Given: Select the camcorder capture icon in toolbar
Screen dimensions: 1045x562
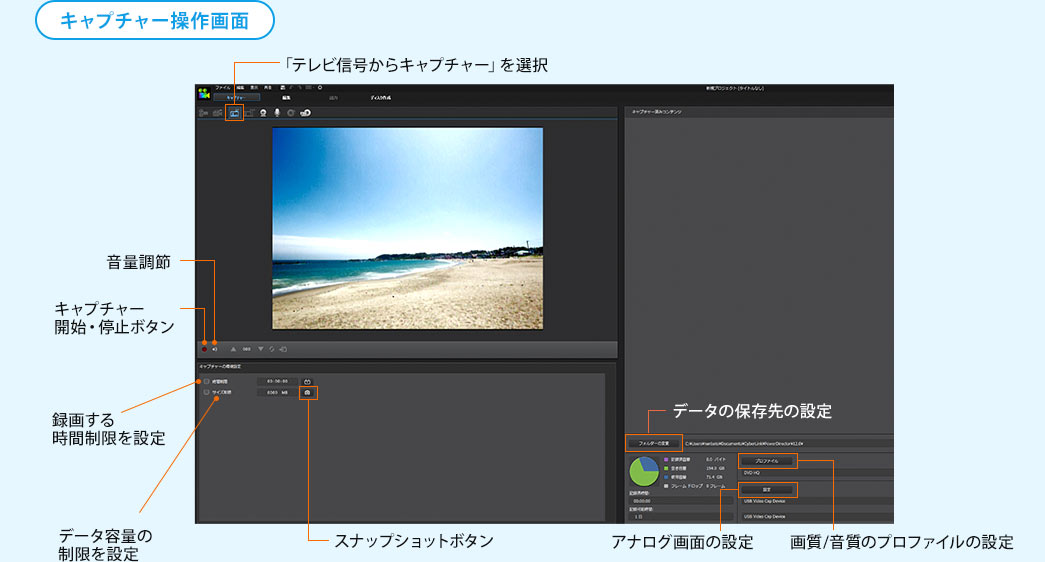Looking at the screenshot, I should coord(203,113).
